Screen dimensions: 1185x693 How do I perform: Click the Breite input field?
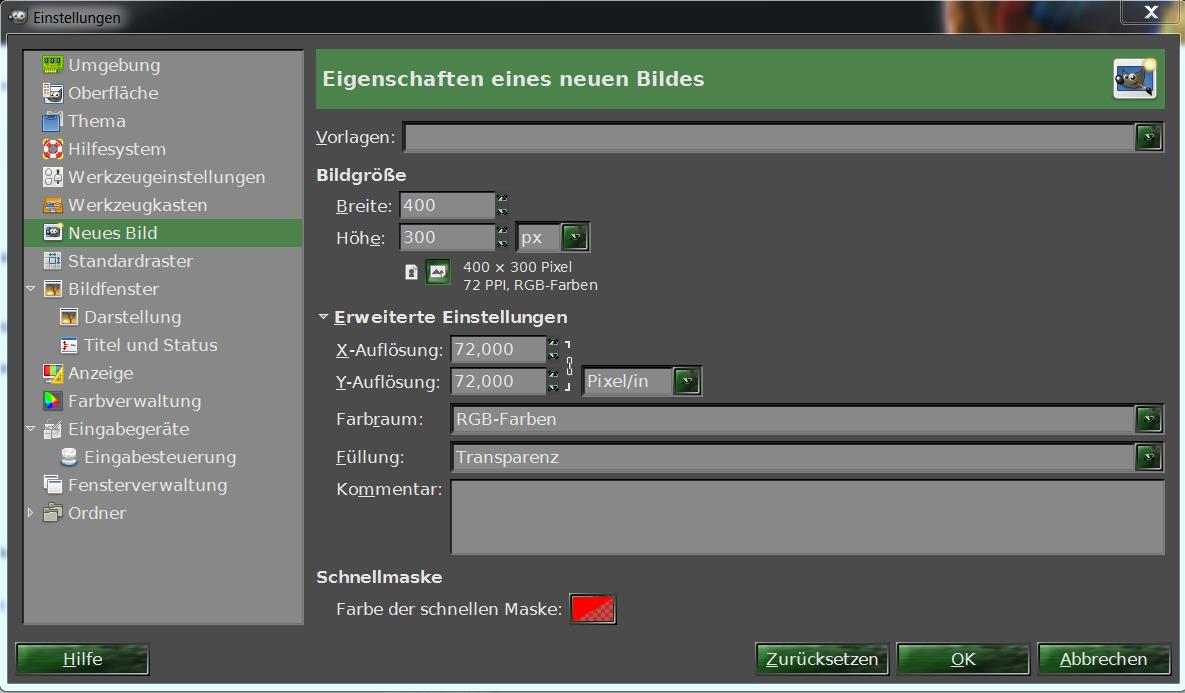(447, 206)
